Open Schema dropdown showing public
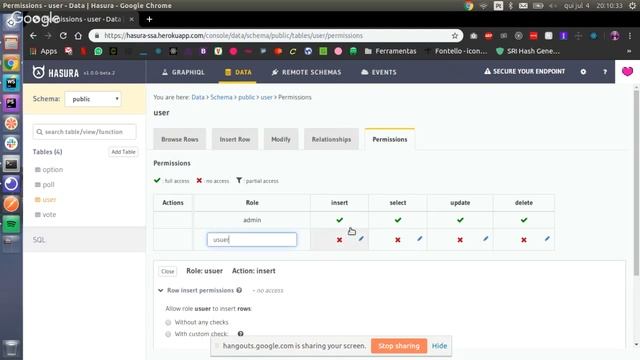640x360 pixels. tap(93, 99)
